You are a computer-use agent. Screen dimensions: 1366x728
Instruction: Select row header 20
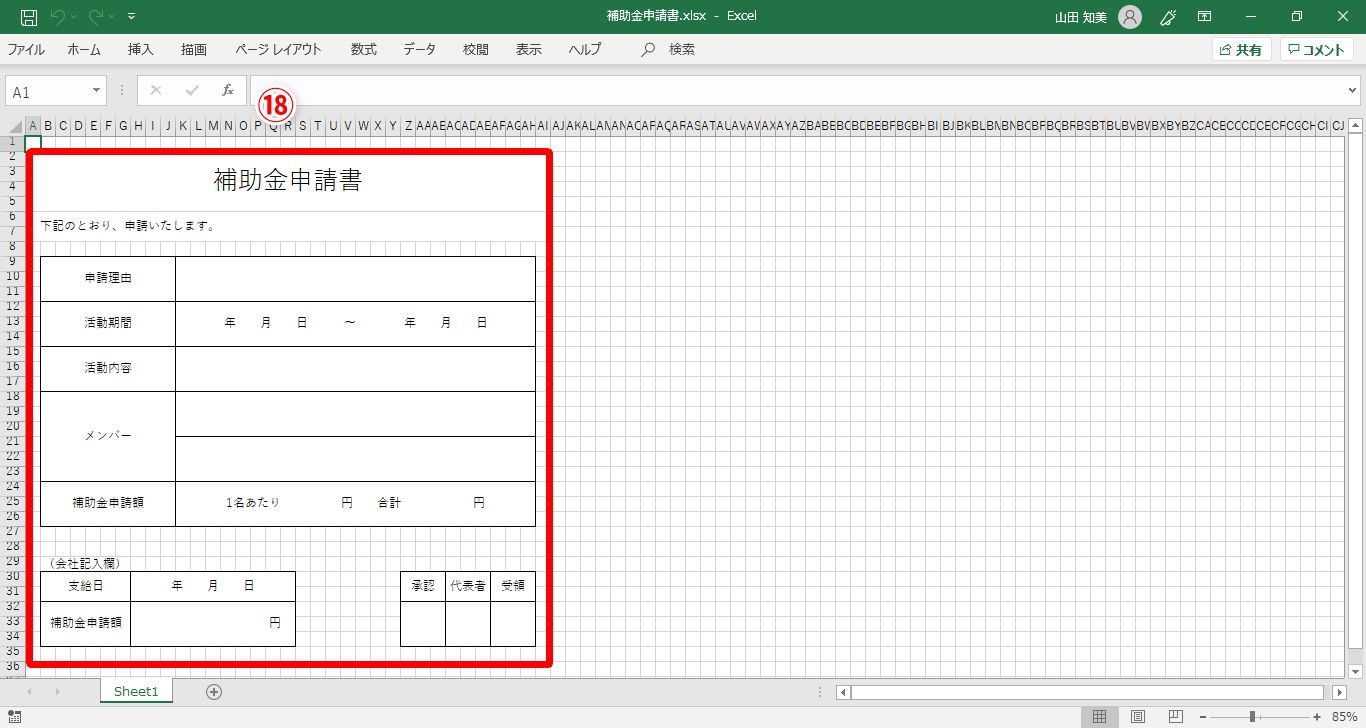[13, 426]
